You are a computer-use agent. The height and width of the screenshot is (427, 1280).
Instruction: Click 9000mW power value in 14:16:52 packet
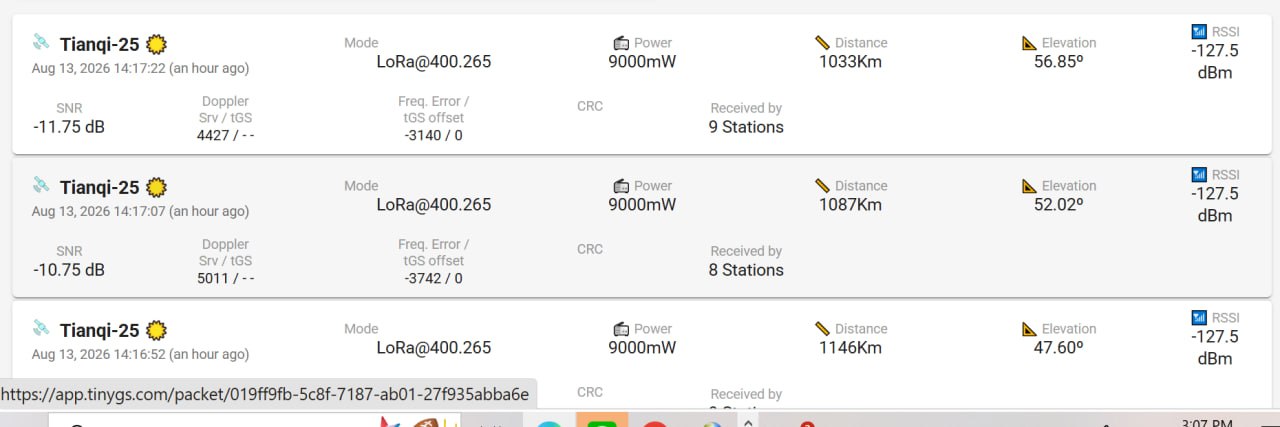(x=642, y=348)
